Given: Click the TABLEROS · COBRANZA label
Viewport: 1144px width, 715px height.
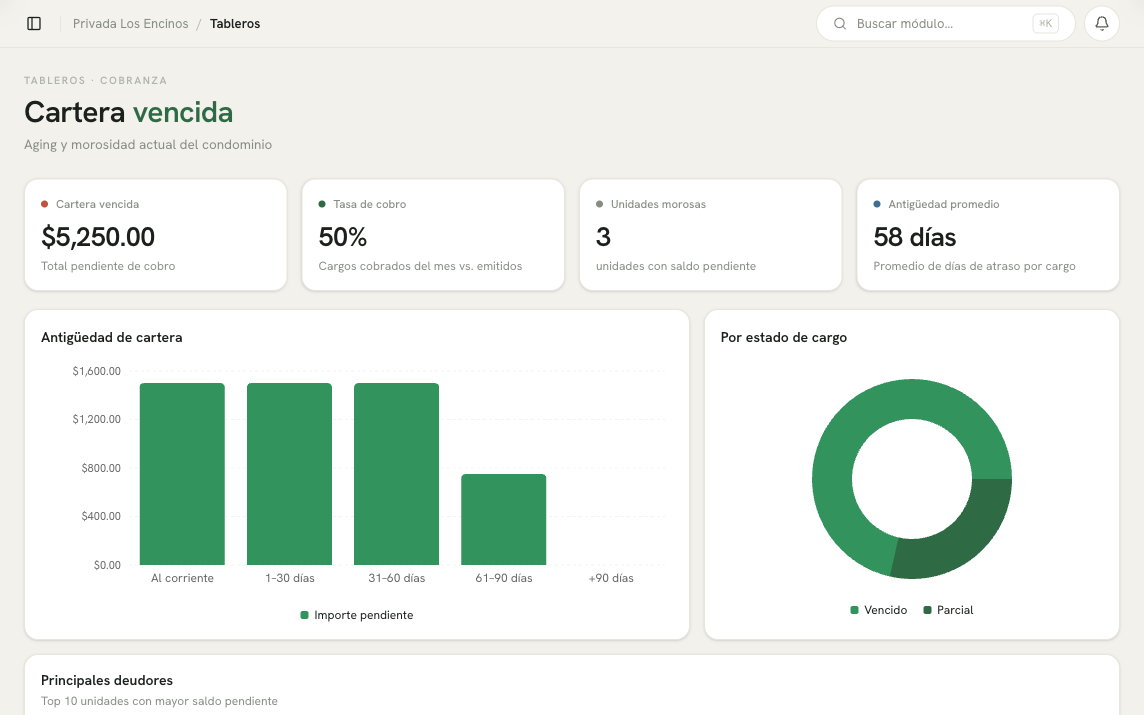Looking at the screenshot, I should (96, 80).
